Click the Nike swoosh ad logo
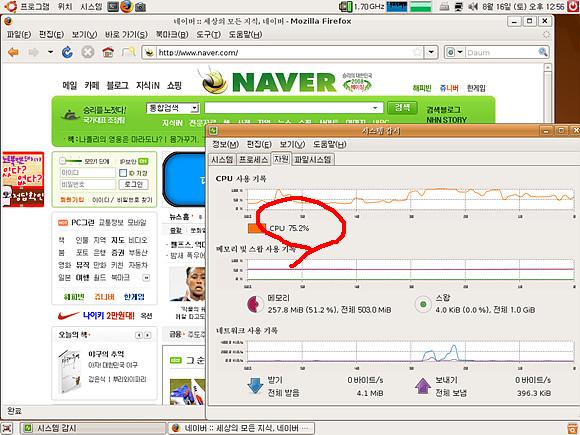Viewport: 580px width, 435px height. (68, 316)
